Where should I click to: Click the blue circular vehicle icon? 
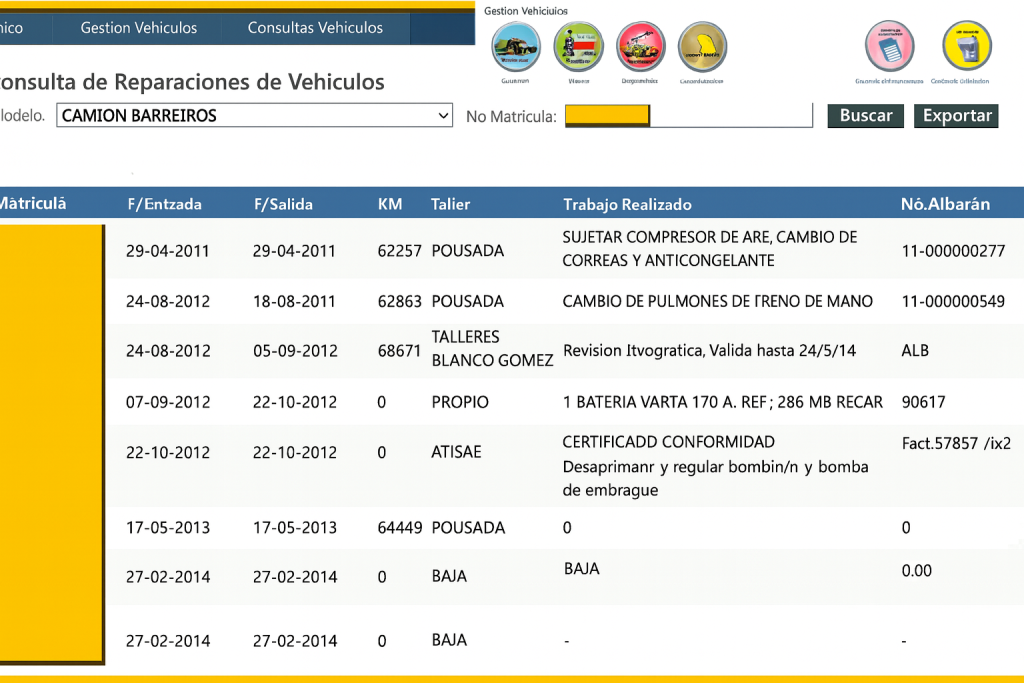(x=516, y=46)
